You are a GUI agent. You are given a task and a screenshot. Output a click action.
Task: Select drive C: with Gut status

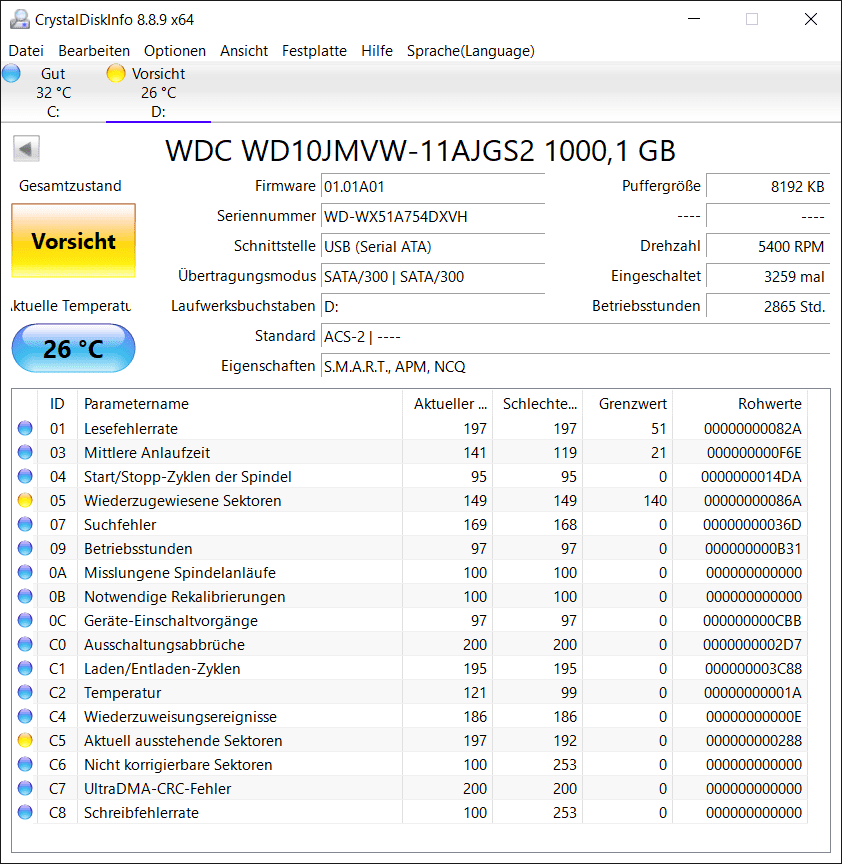click(x=53, y=93)
